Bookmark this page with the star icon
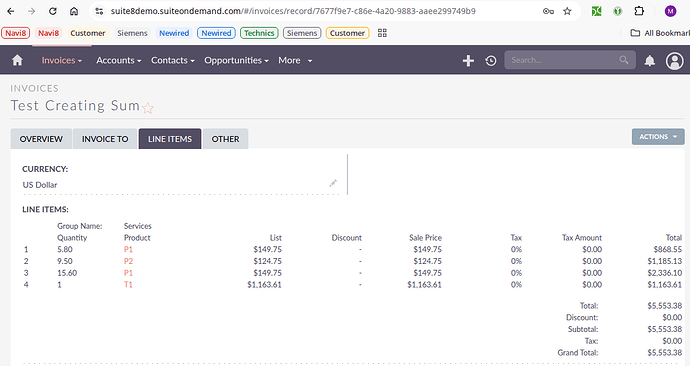This screenshot has width=690, height=366. point(567,11)
